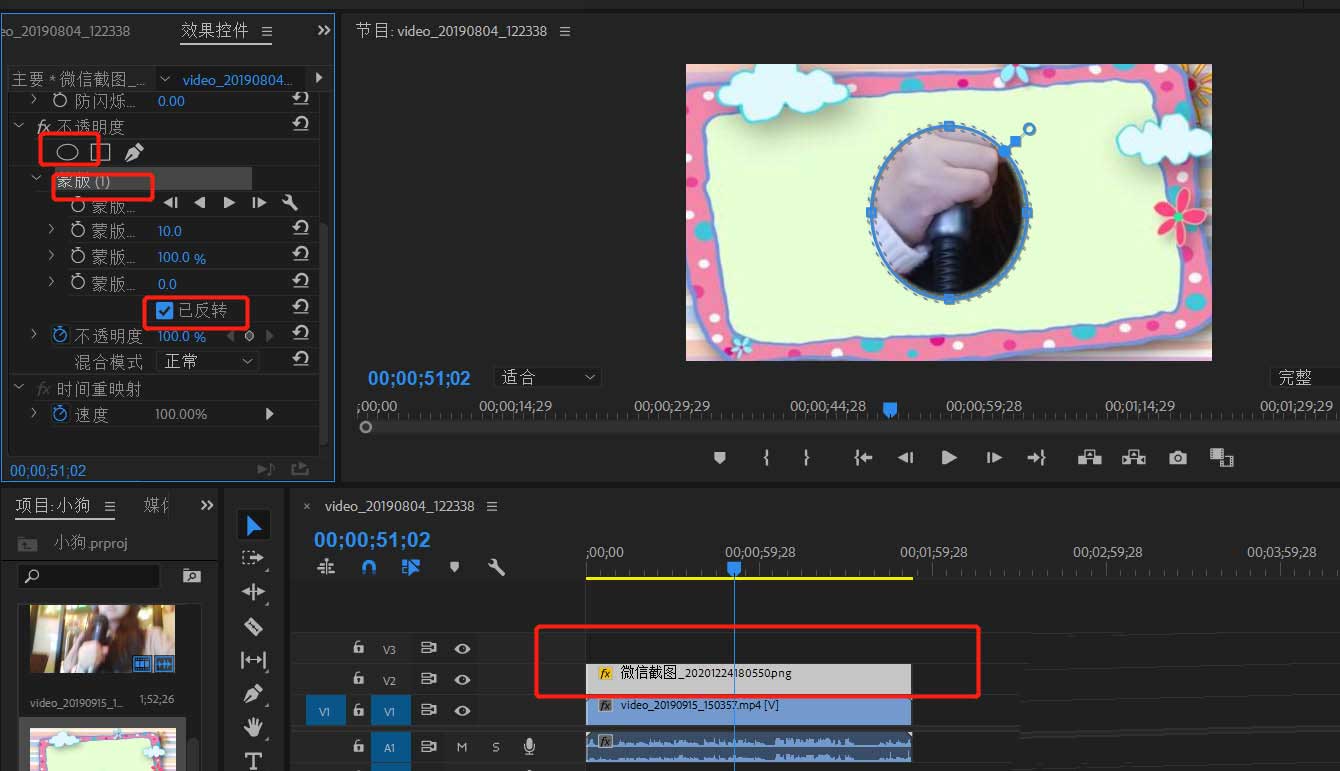Hide the V2 track with eye icon
The height and width of the screenshot is (771, 1340).
pyautogui.click(x=462, y=679)
